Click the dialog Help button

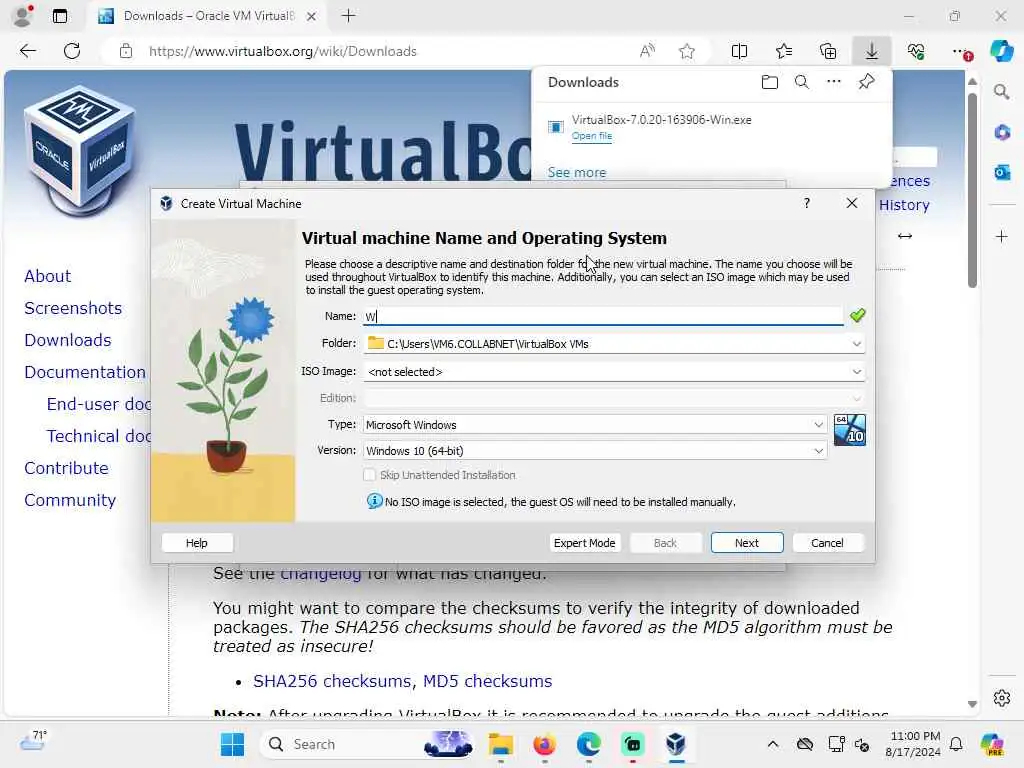[x=197, y=543]
